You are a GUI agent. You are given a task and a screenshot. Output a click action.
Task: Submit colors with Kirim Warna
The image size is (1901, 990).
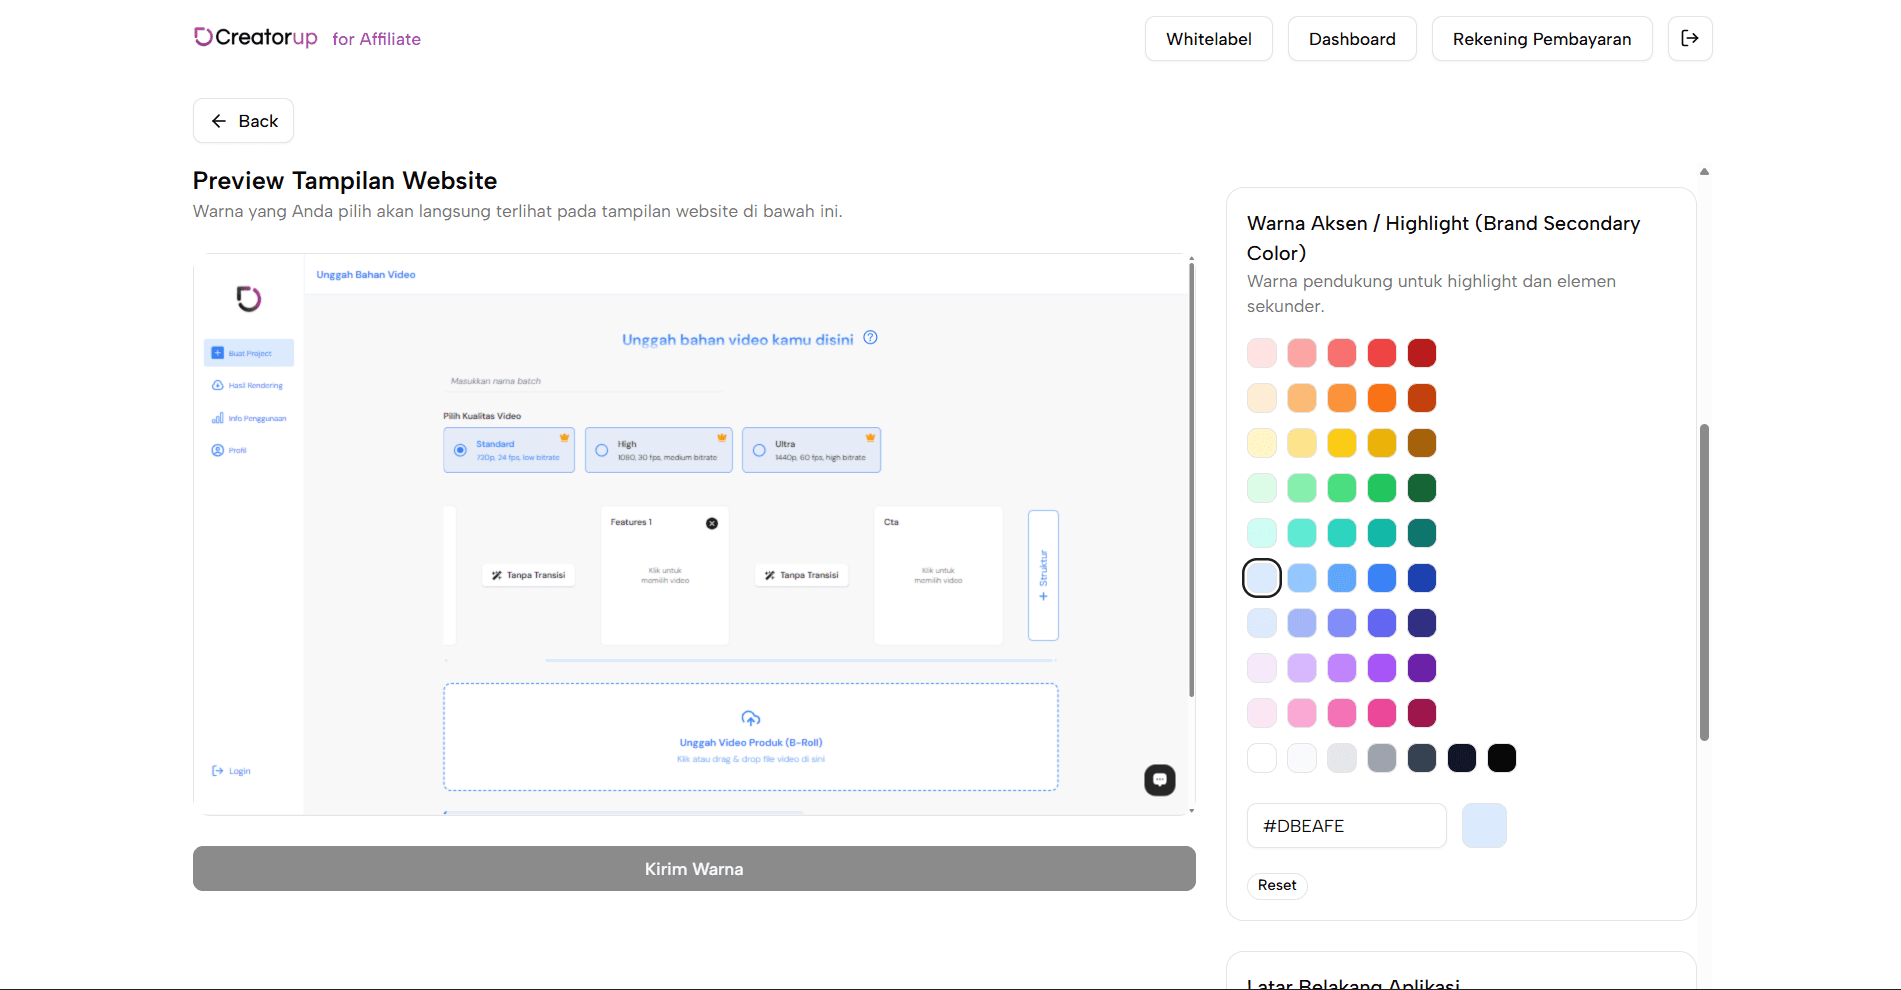[694, 869]
